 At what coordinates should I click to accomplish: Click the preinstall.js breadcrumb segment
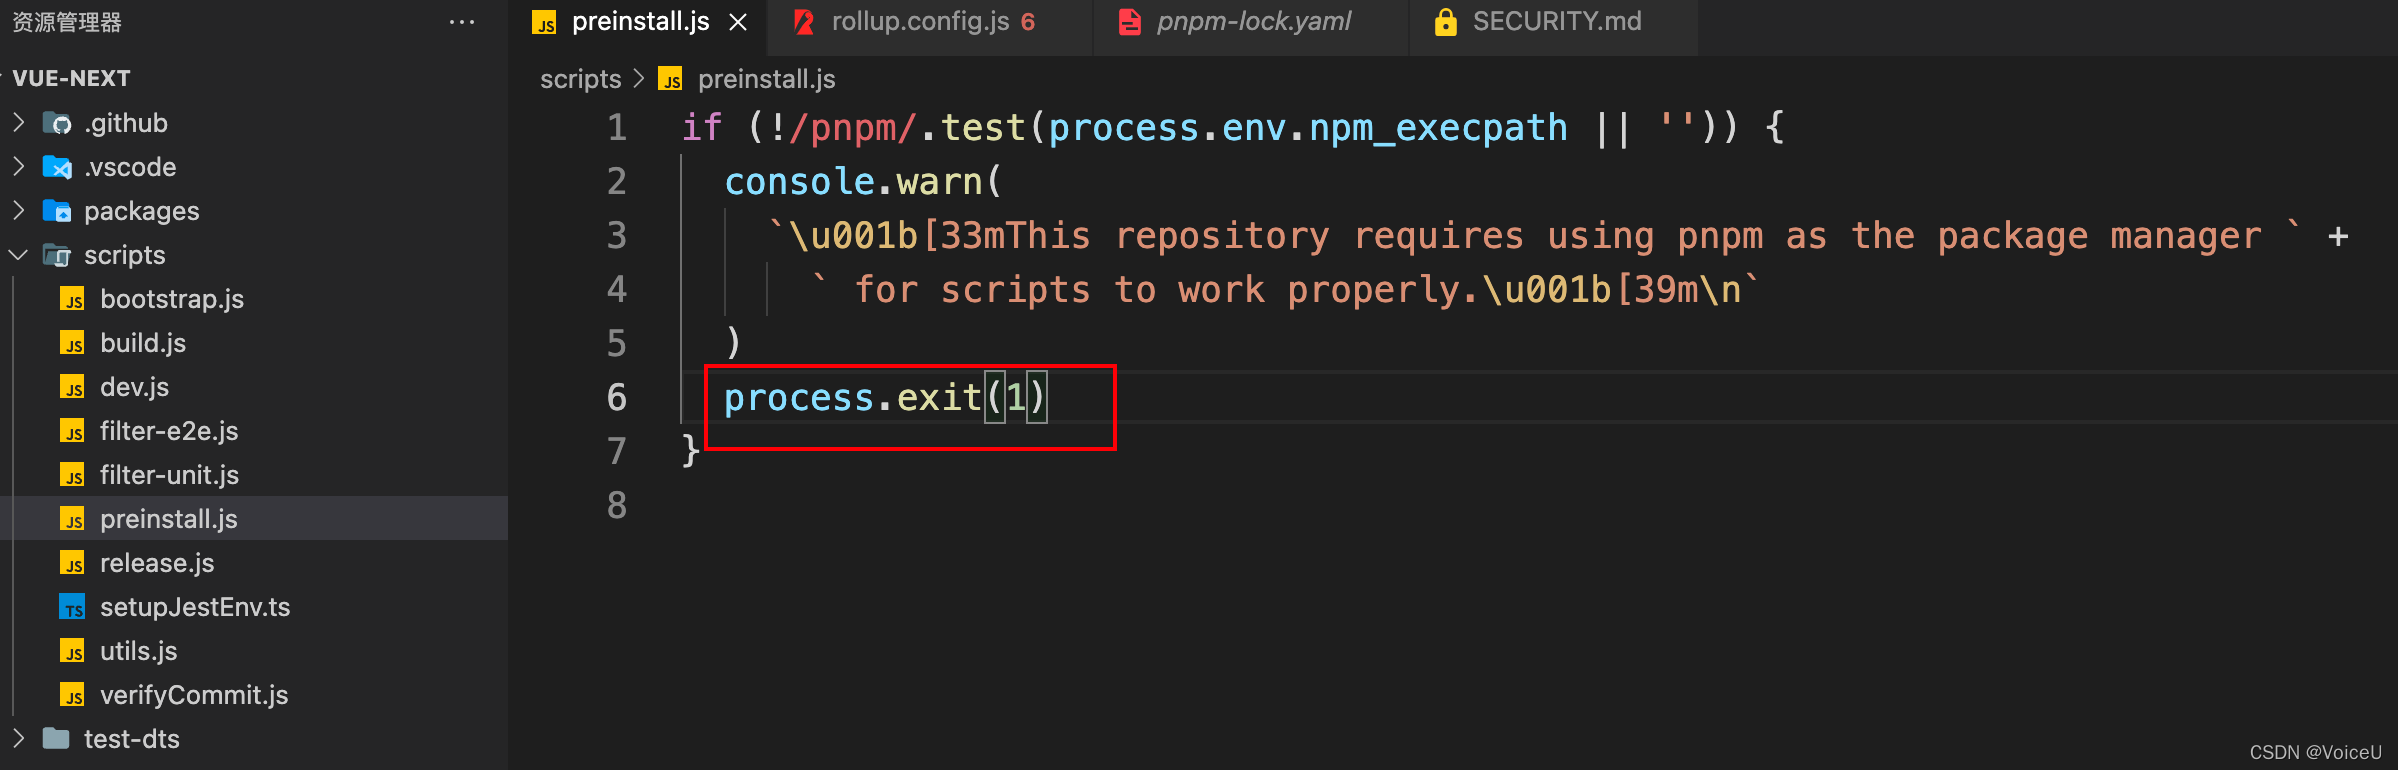pyautogui.click(x=767, y=79)
